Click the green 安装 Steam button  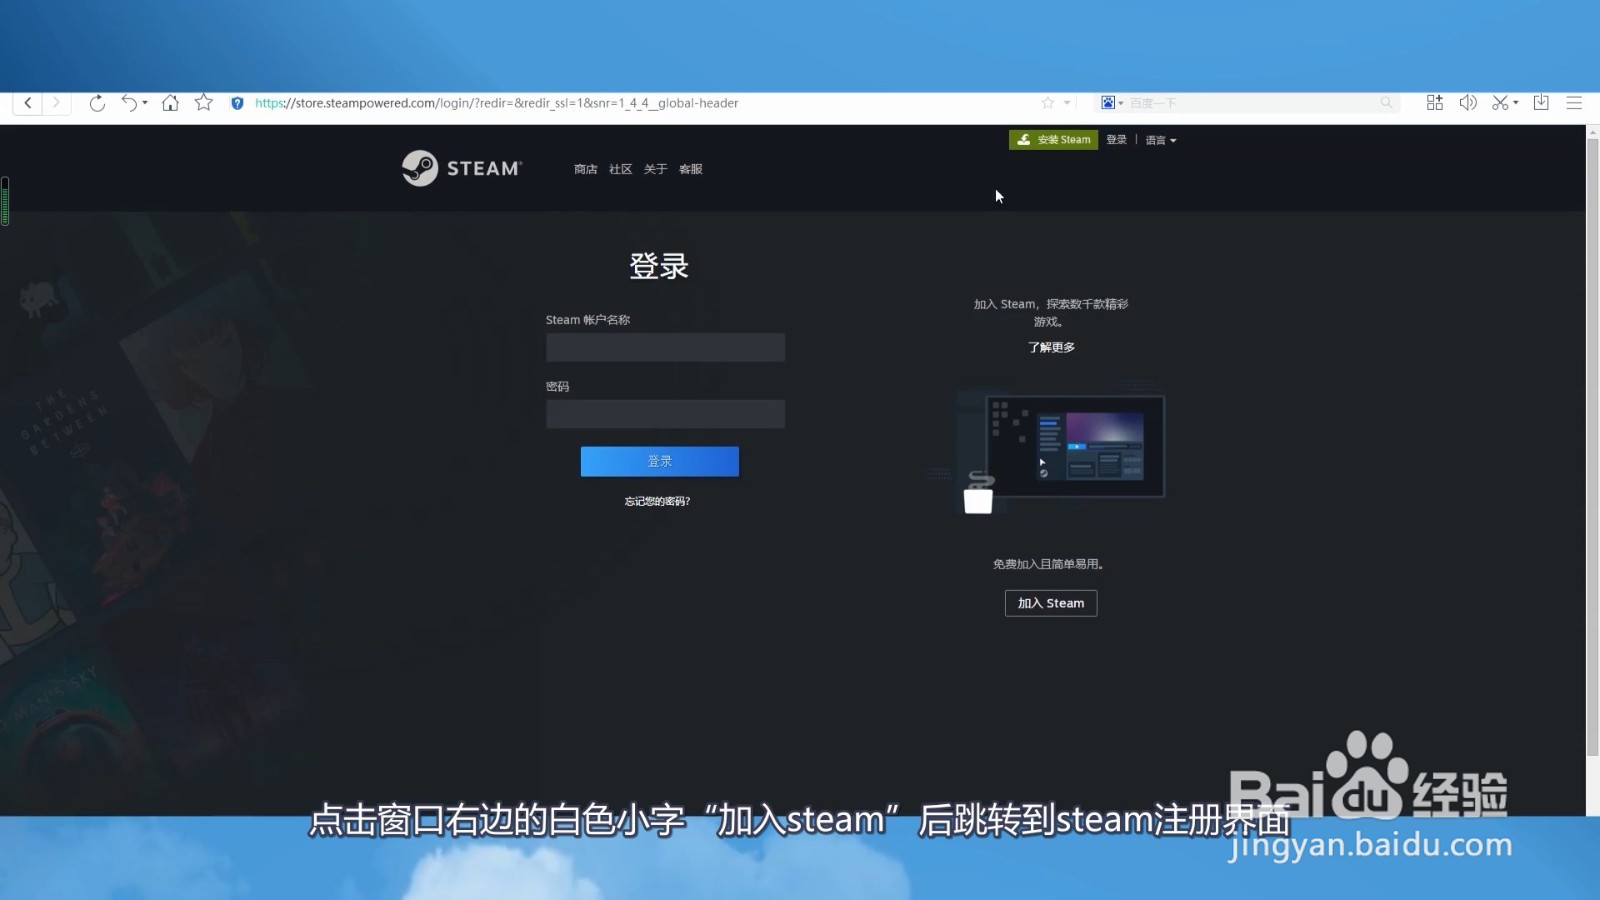(1053, 140)
